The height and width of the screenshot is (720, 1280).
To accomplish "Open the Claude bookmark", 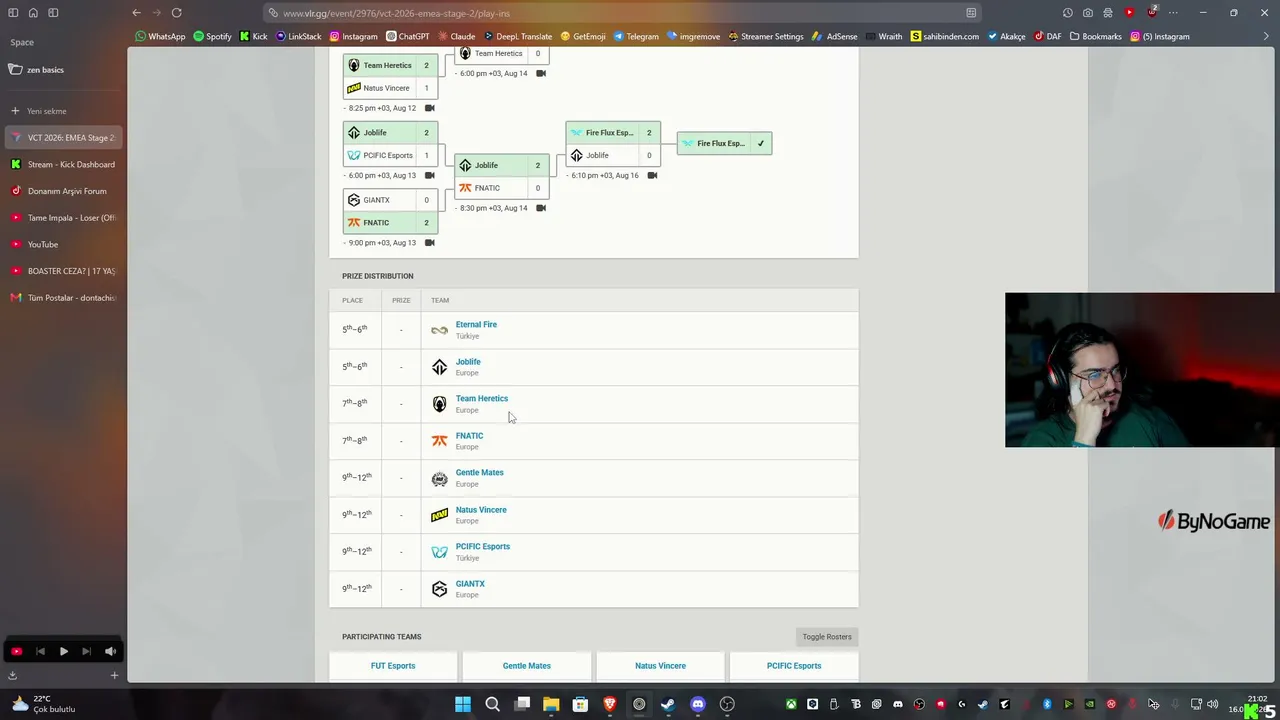I will 456,36.
